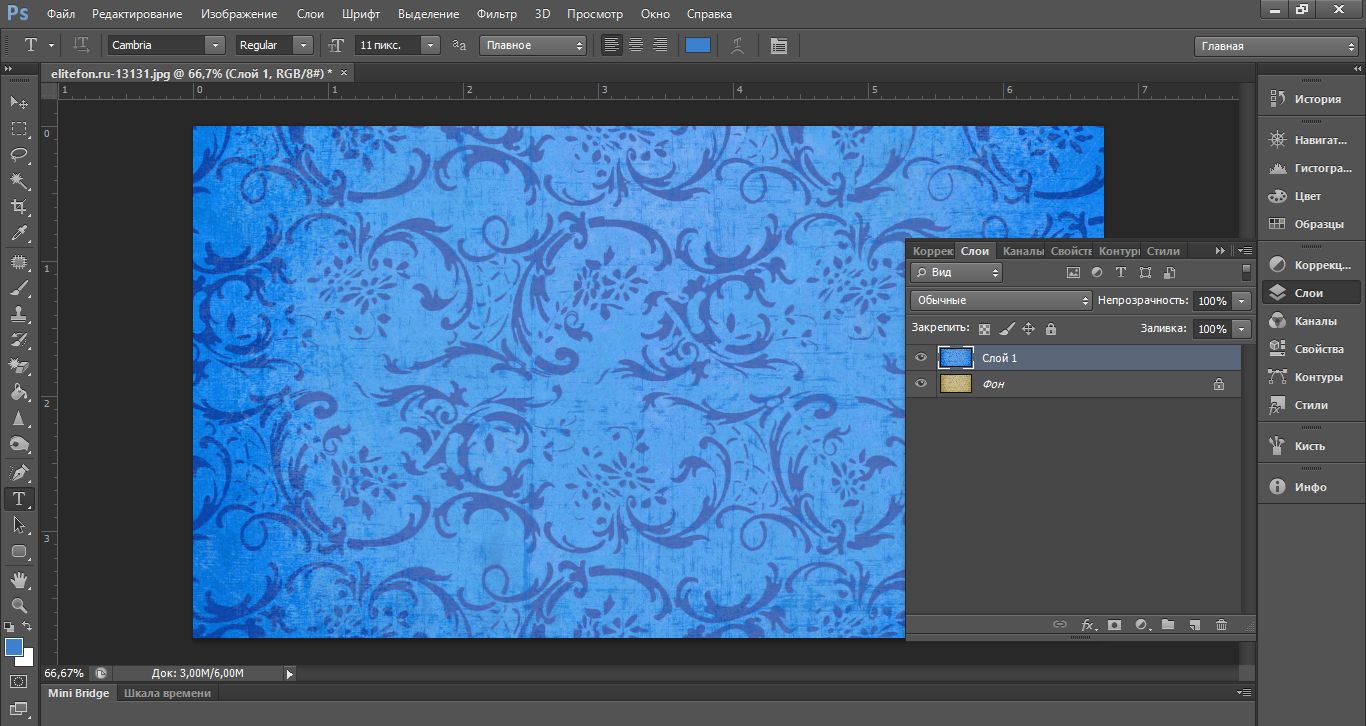1366x726 pixels.
Task: Open the Обычные blend mode dropdown
Action: click(1001, 300)
